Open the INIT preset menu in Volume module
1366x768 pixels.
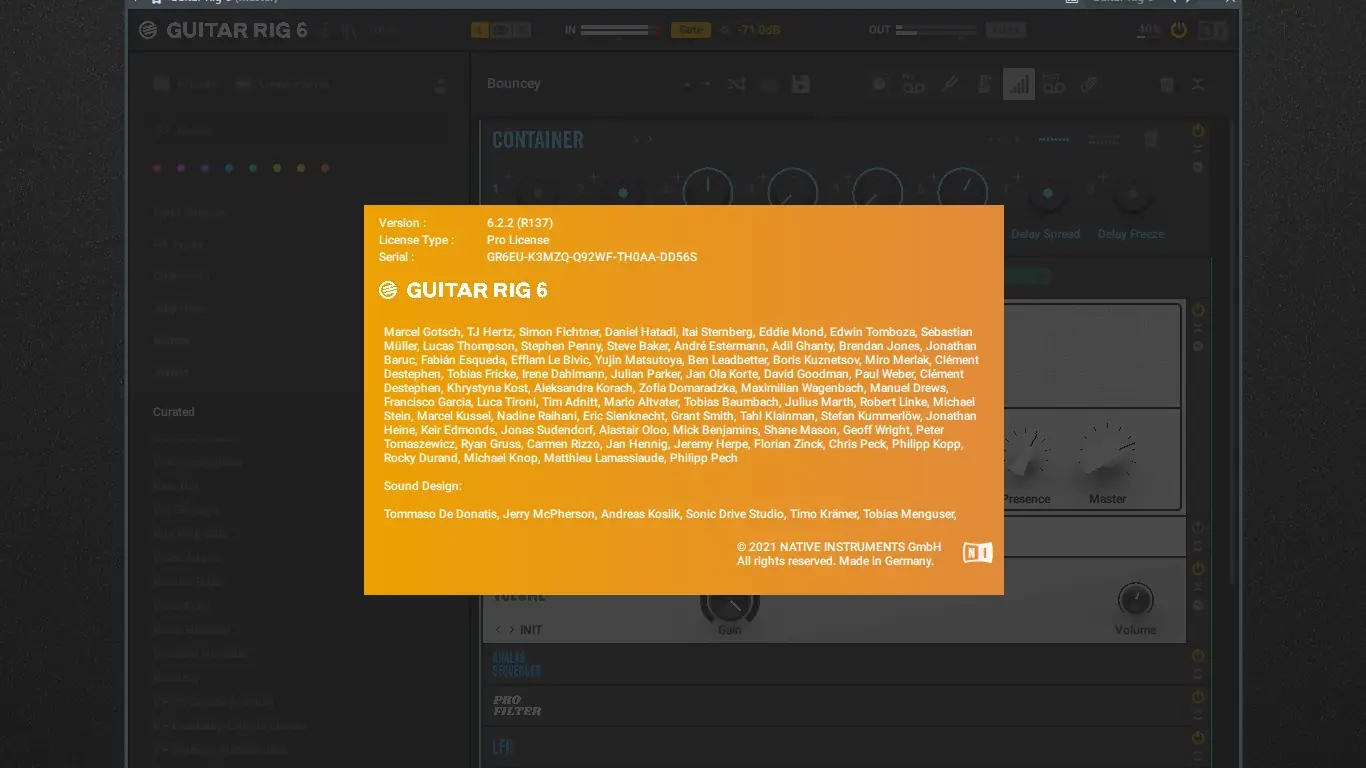tap(531, 630)
